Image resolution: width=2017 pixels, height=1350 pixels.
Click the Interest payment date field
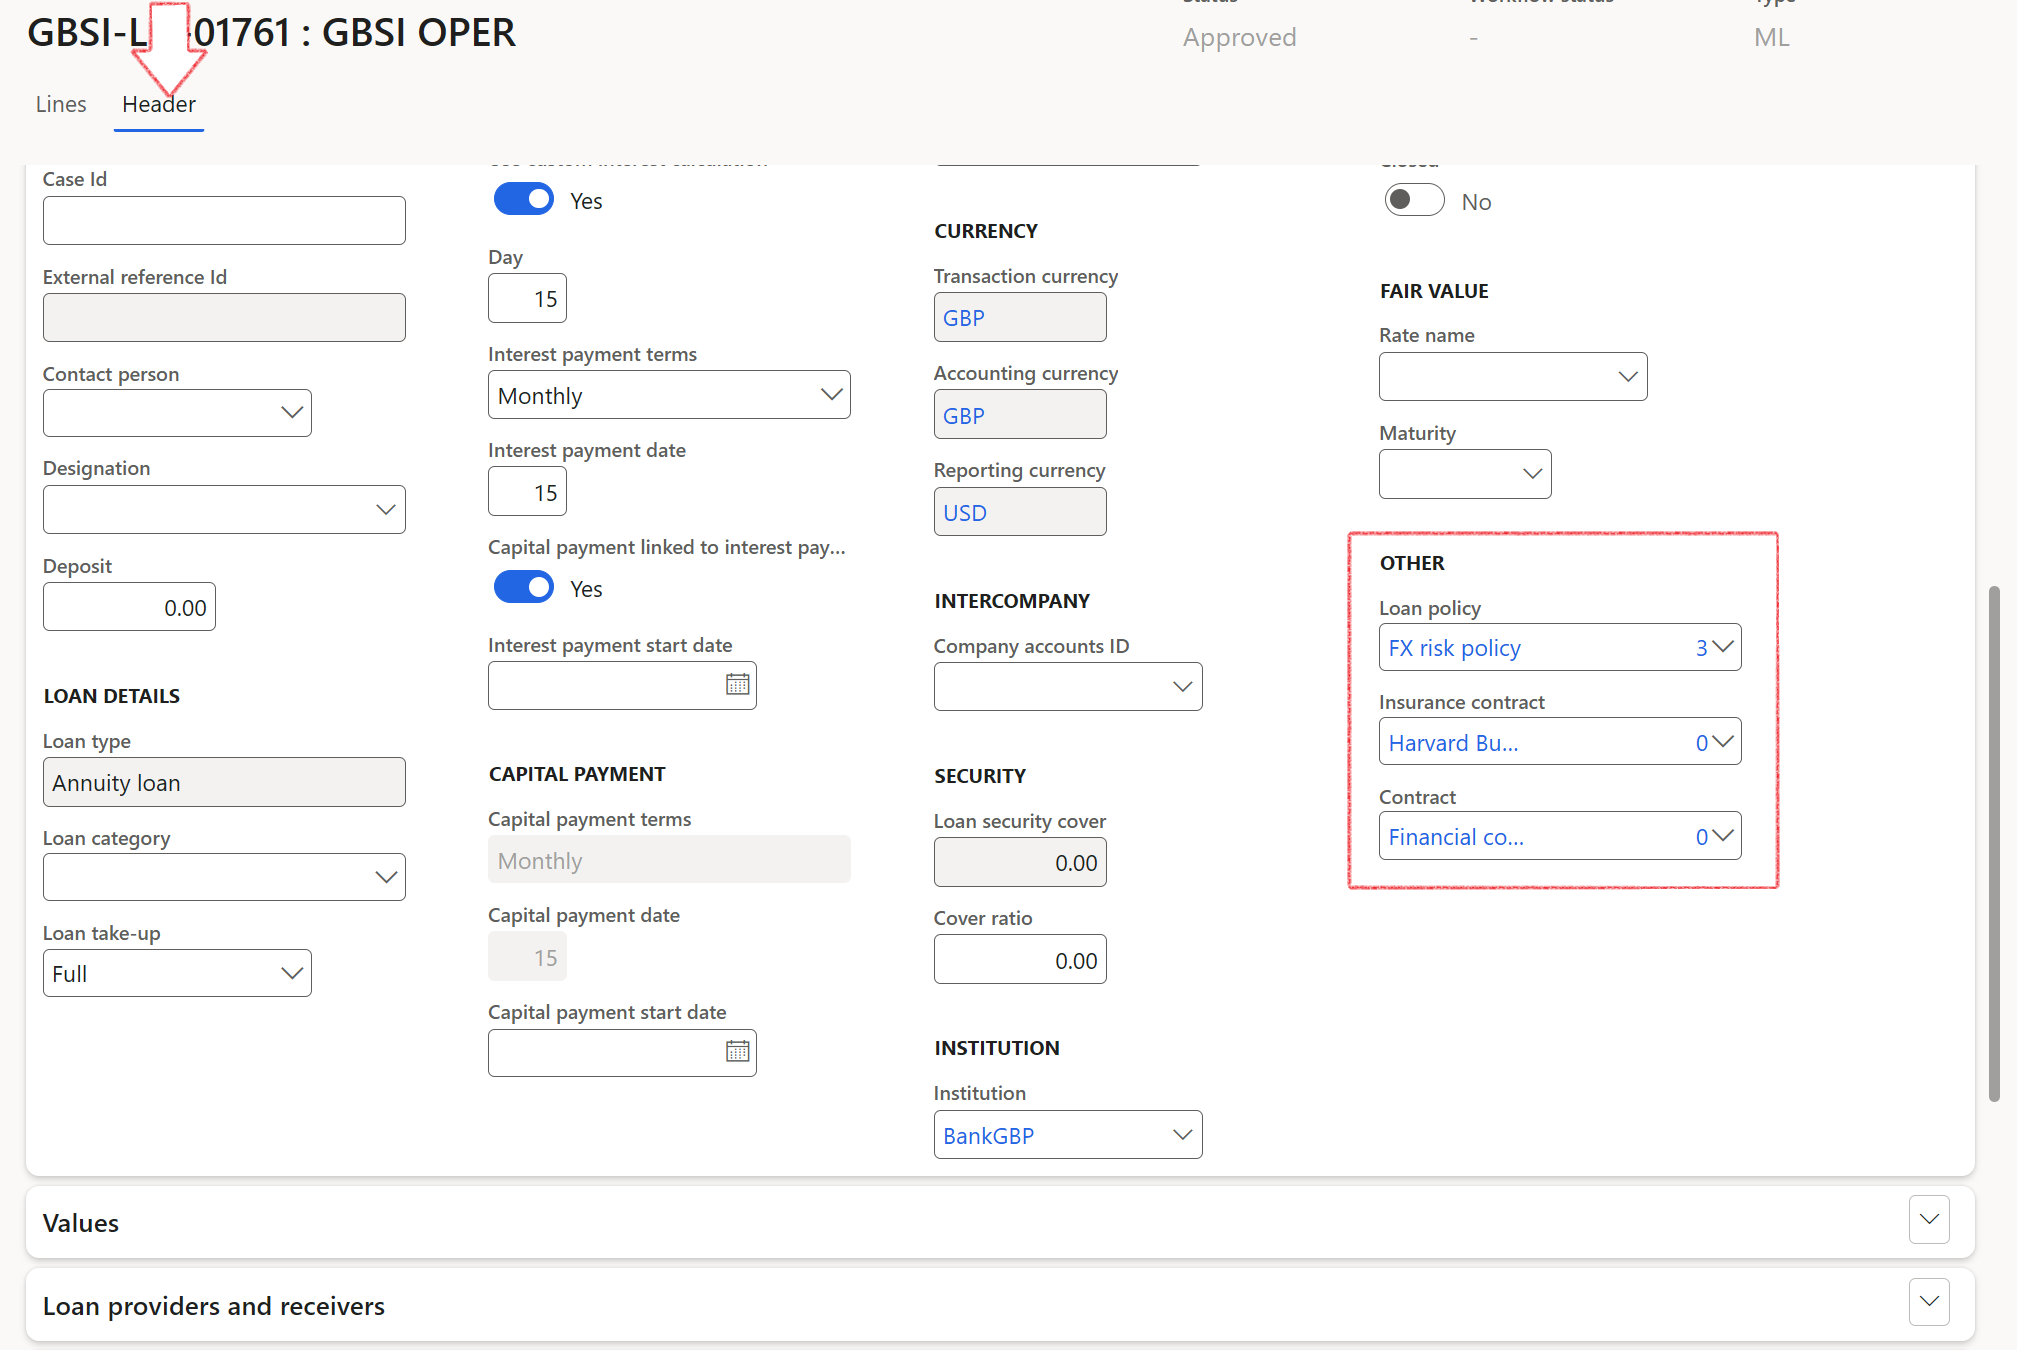click(527, 492)
